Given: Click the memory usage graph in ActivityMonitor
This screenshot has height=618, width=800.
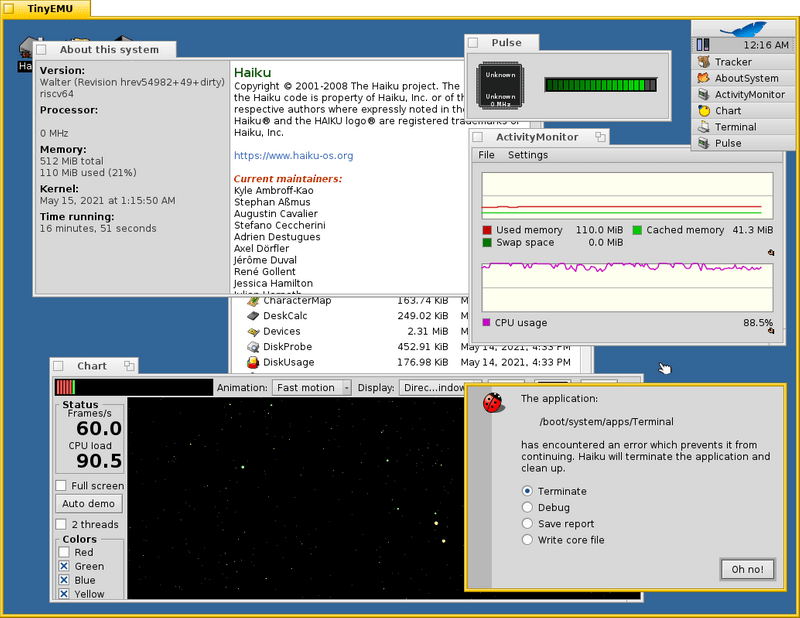Looking at the screenshot, I should point(627,196).
